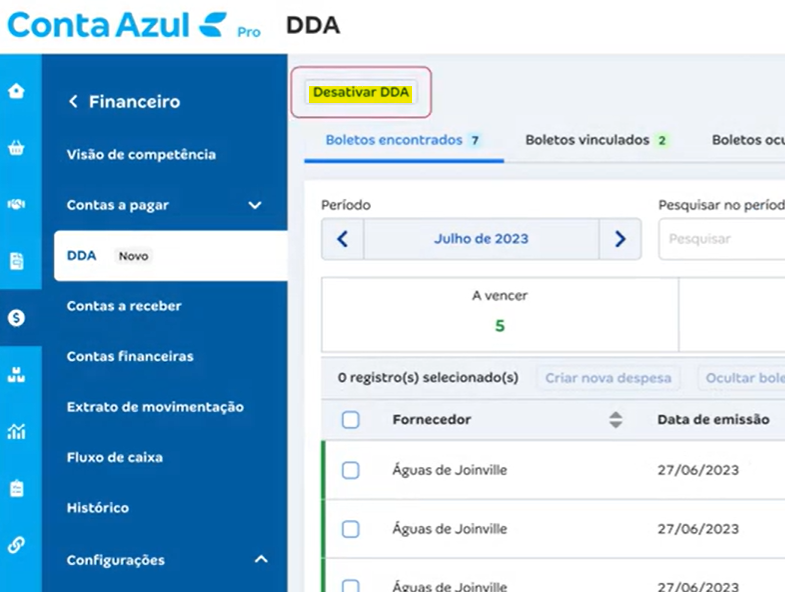
Task: Open the chain link integrations icon
Action: (x=16, y=544)
